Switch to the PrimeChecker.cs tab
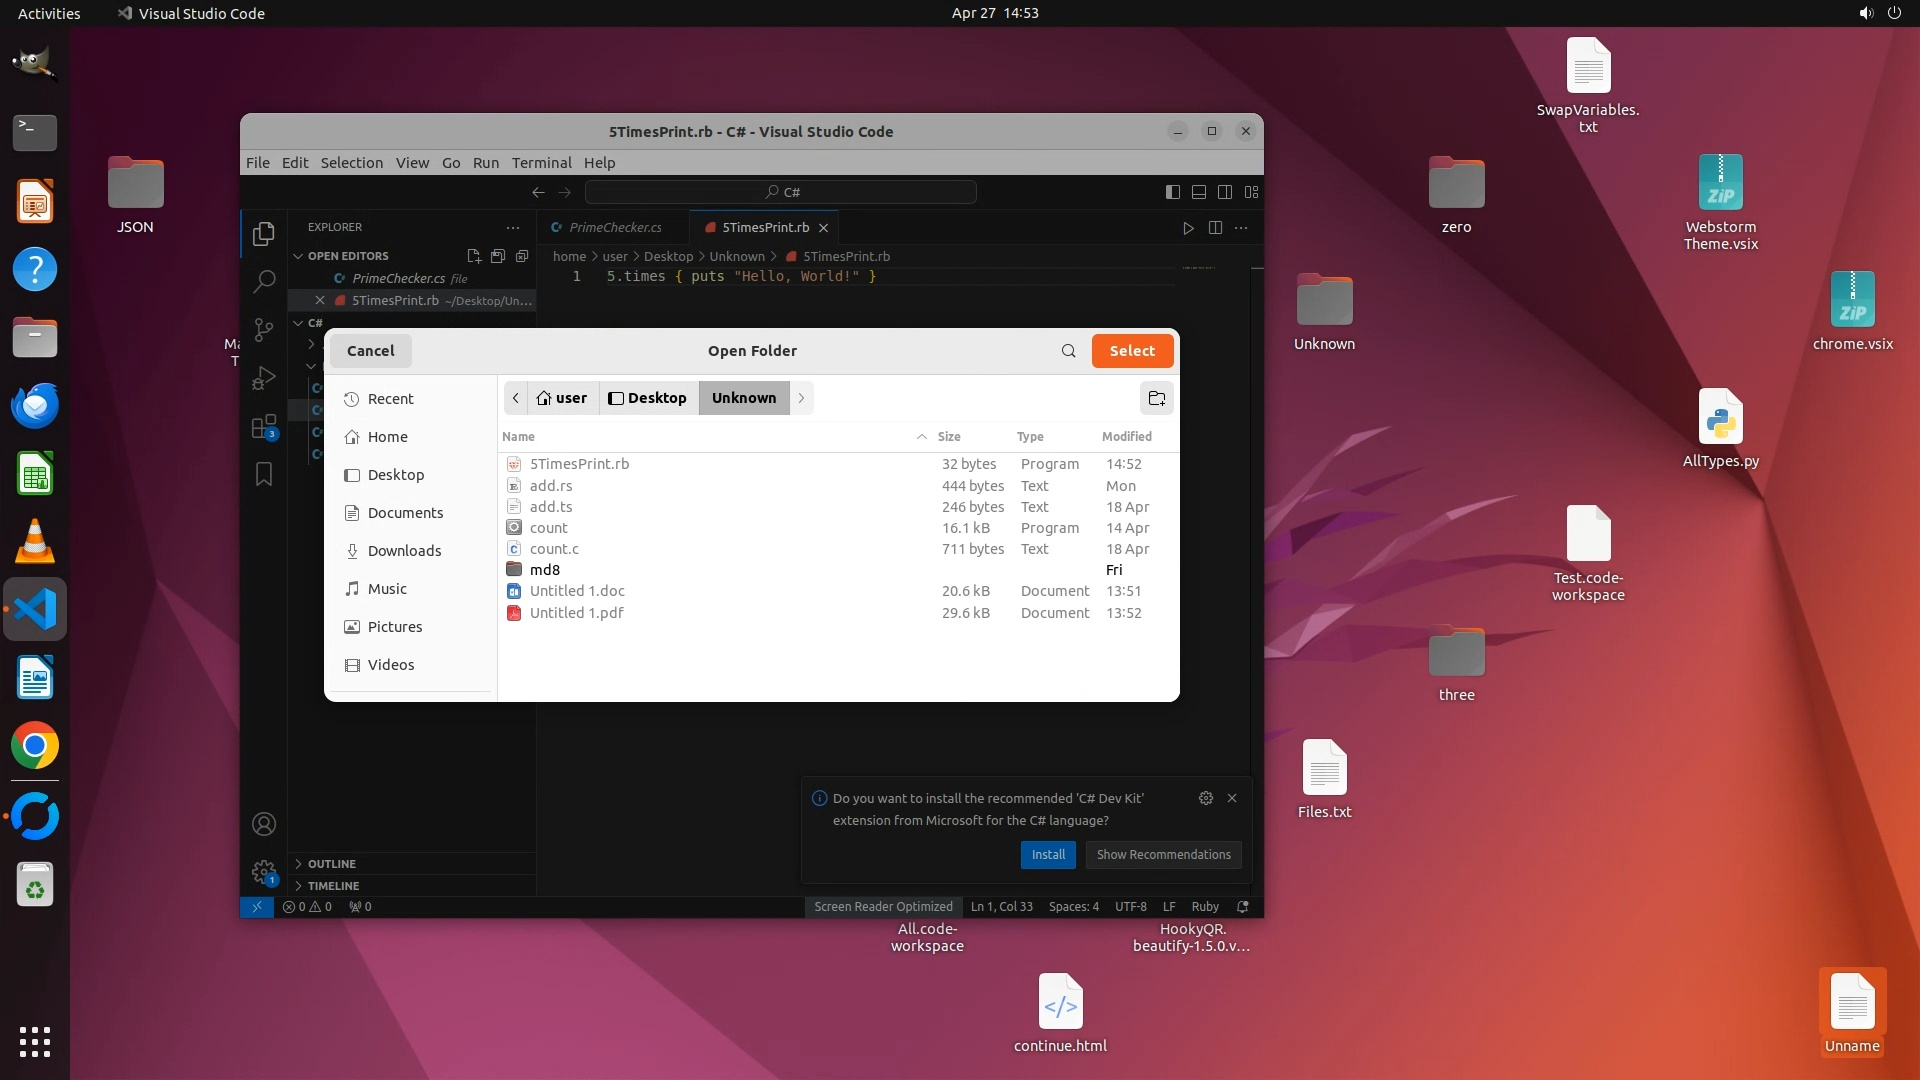This screenshot has width=1920, height=1080. click(614, 228)
